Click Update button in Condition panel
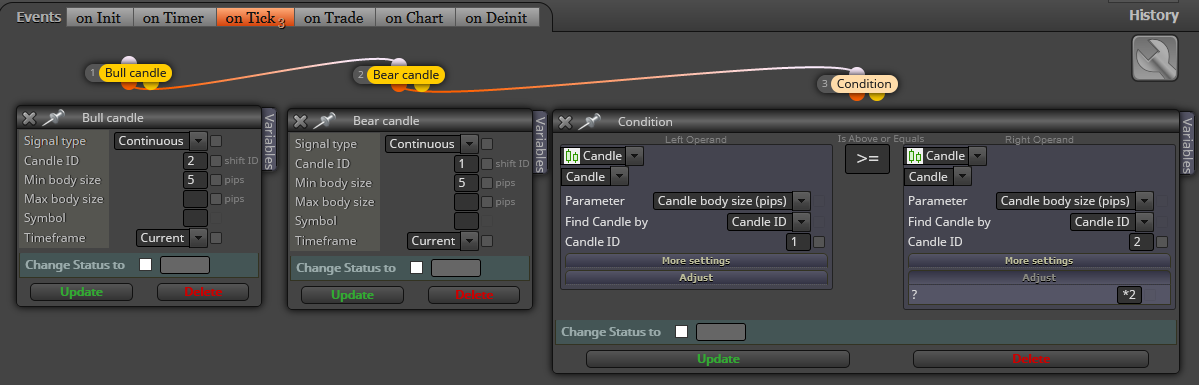This screenshot has height=385, width=1199. (x=718, y=359)
